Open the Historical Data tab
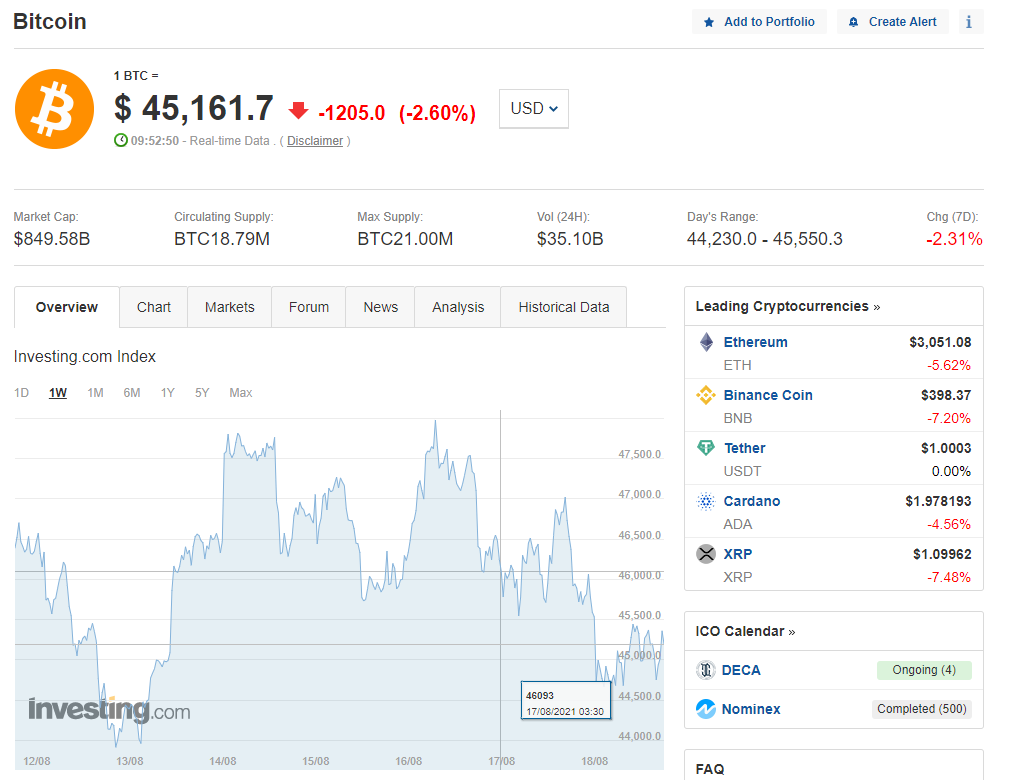Viewport: 1029px width, 780px height. [564, 307]
